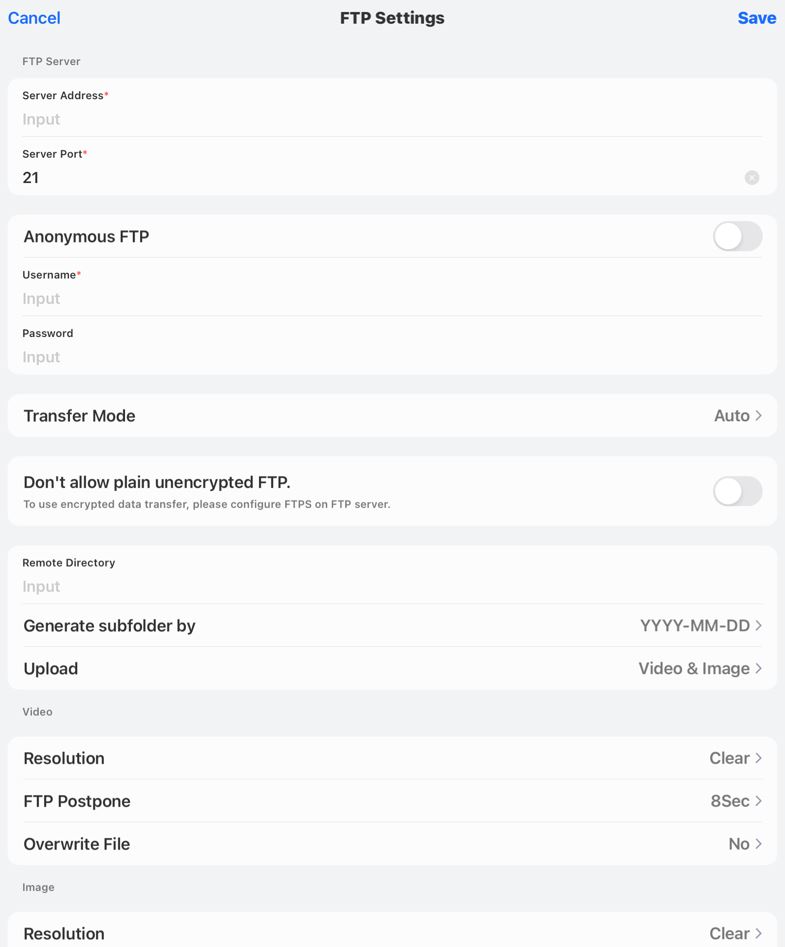The image size is (785, 947).
Task: Focus the Remote Directory input field
Action: pos(380,587)
